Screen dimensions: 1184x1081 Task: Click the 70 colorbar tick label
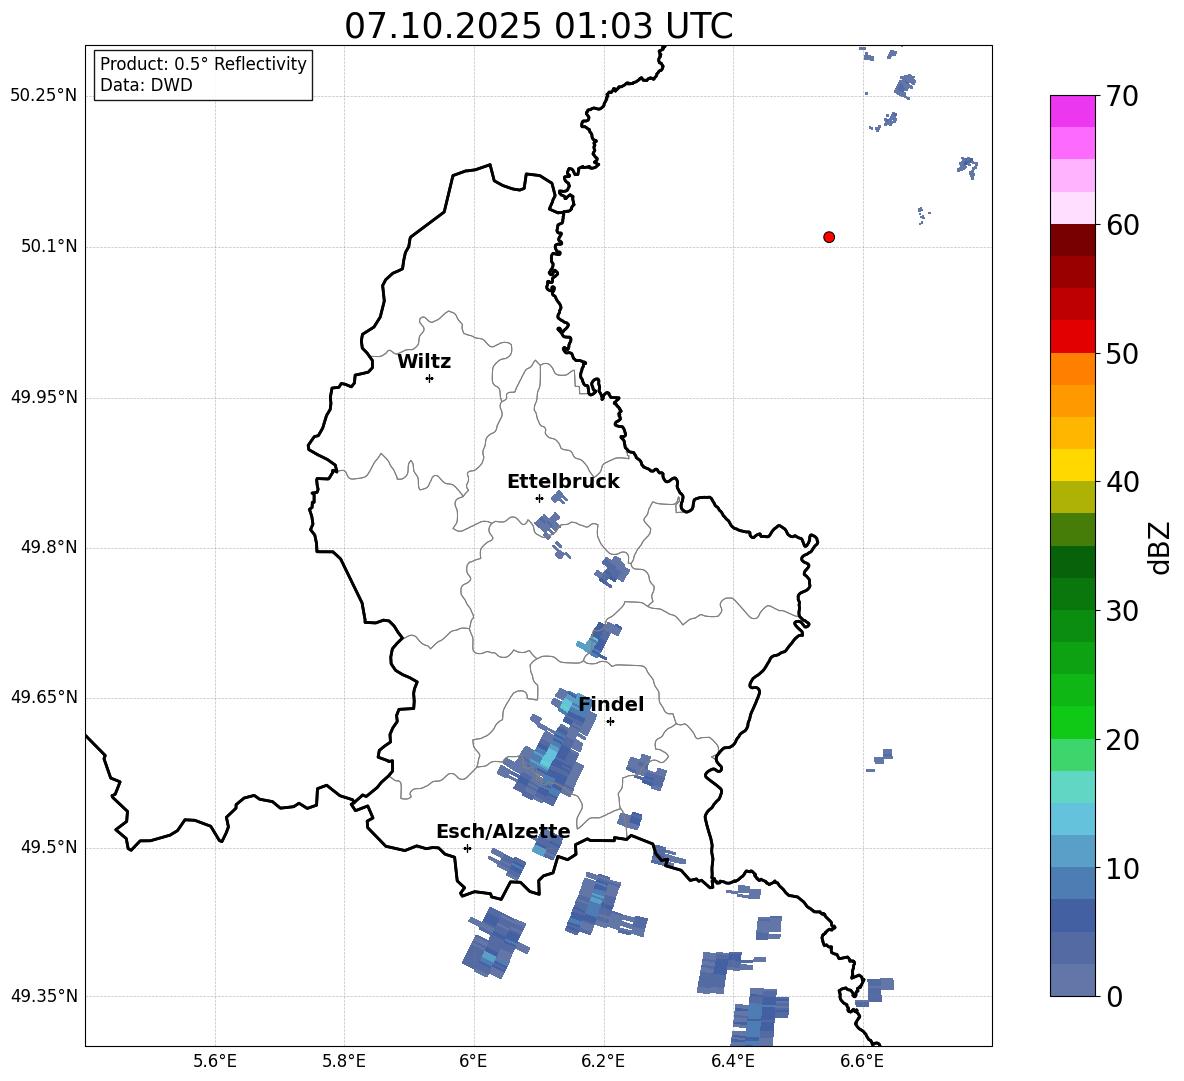1122,96
